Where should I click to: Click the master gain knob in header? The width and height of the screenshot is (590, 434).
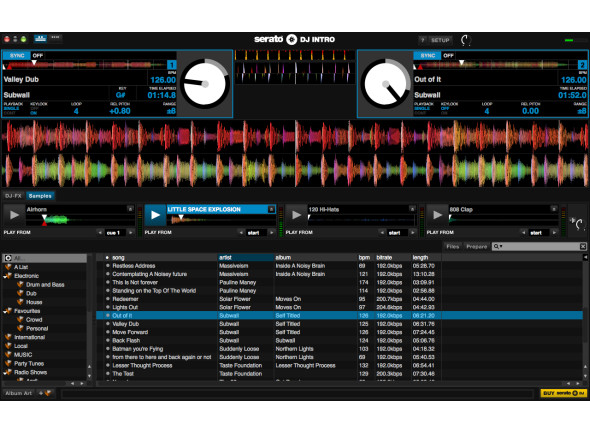pos(466,40)
